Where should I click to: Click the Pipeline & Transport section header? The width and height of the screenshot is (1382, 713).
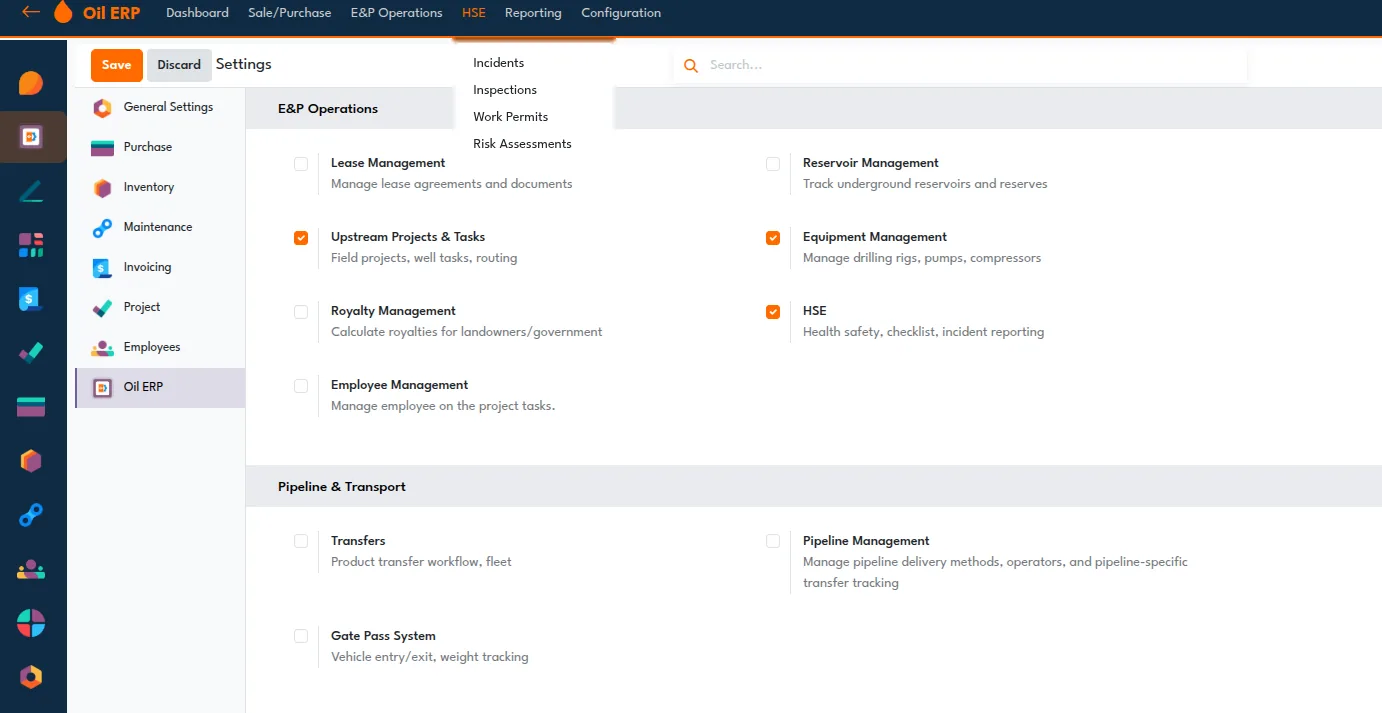[x=342, y=487]
